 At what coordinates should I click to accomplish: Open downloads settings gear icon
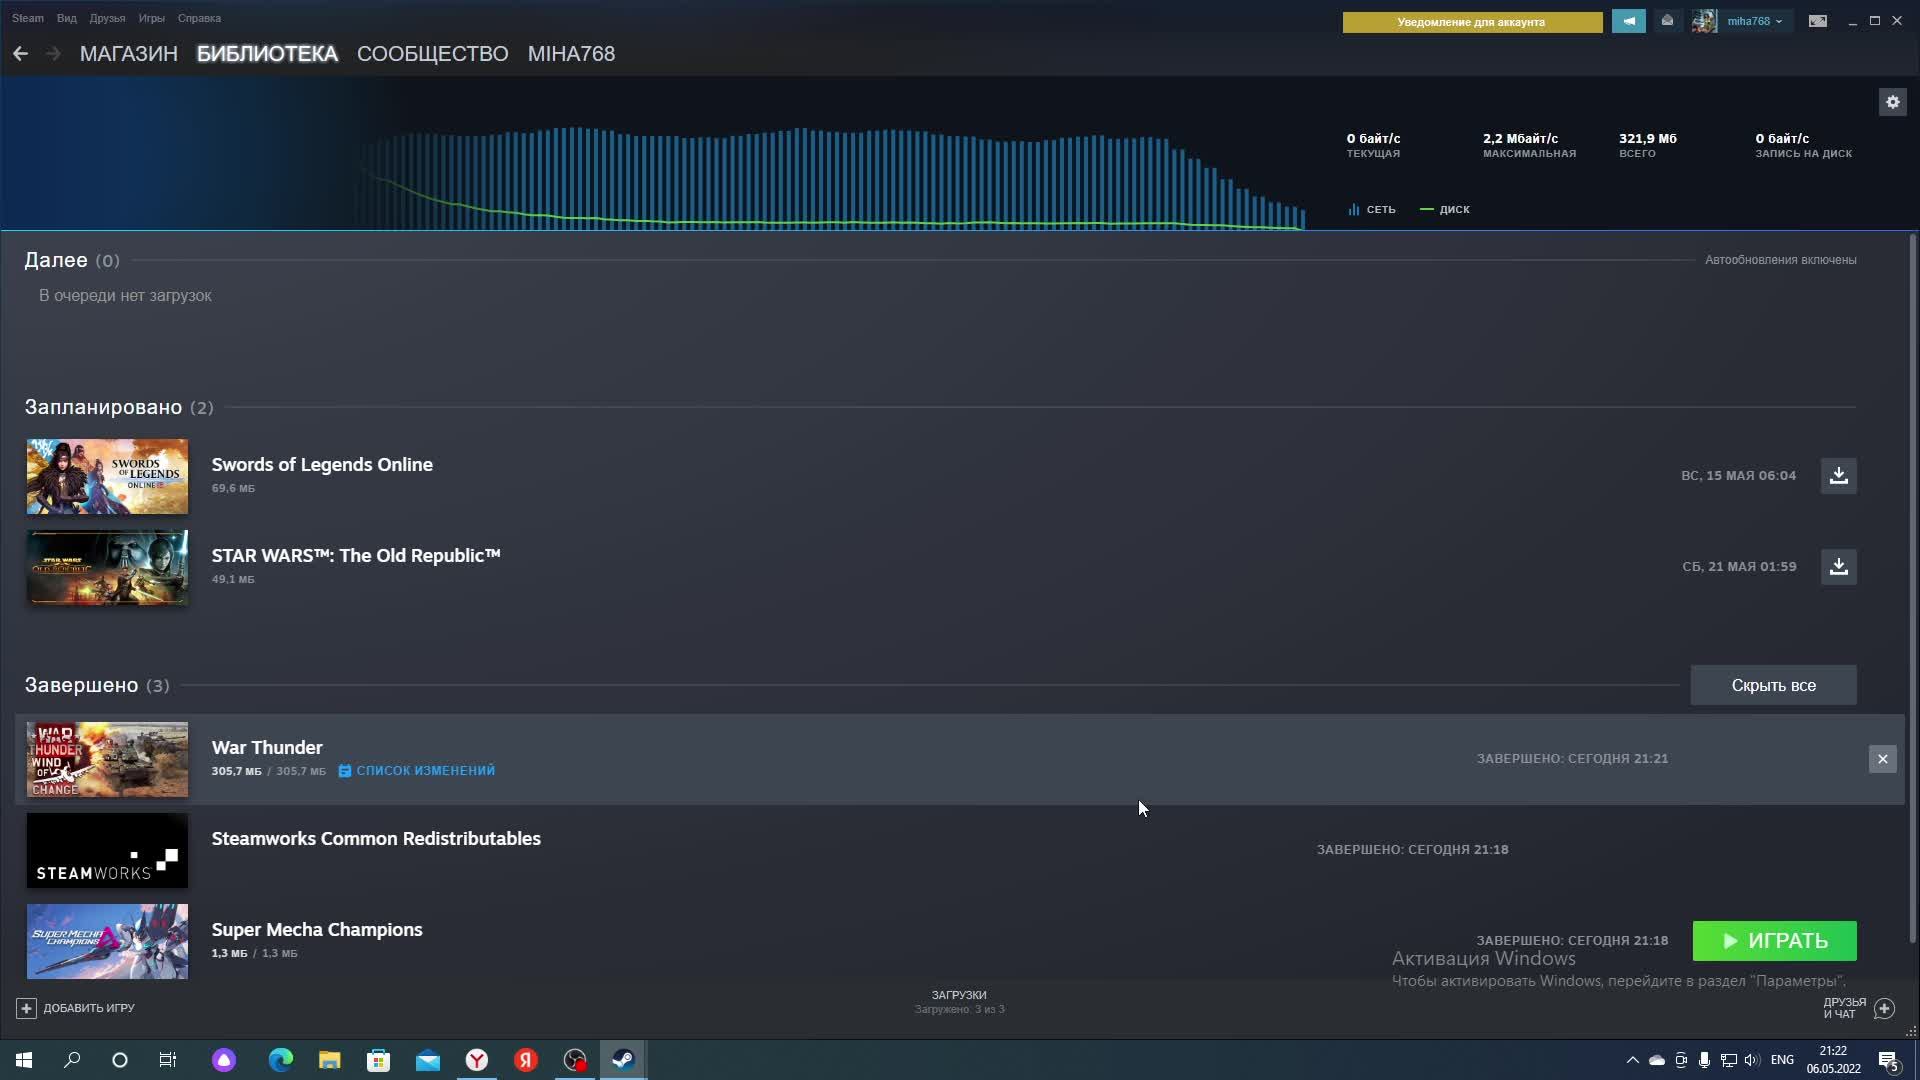[x=1892, y=102]
